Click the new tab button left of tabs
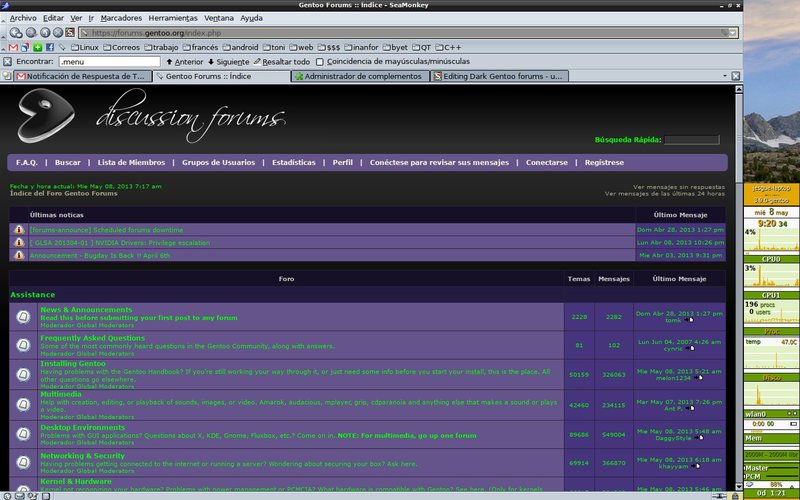 tap(7, 76)
